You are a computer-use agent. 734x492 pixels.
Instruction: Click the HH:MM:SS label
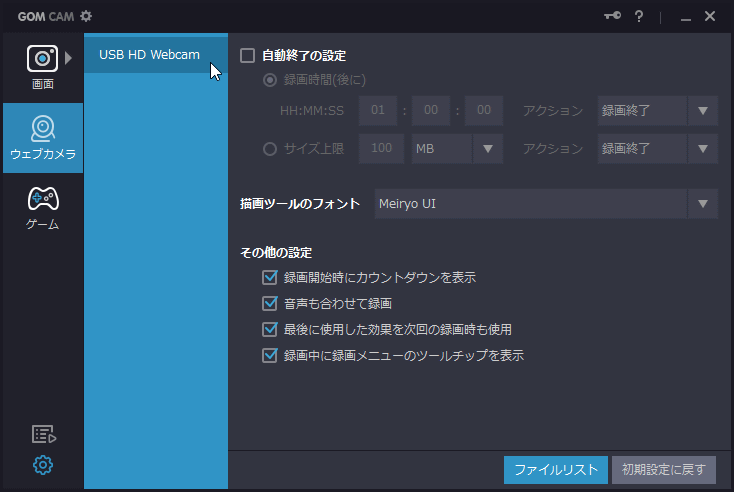[312, 110]
